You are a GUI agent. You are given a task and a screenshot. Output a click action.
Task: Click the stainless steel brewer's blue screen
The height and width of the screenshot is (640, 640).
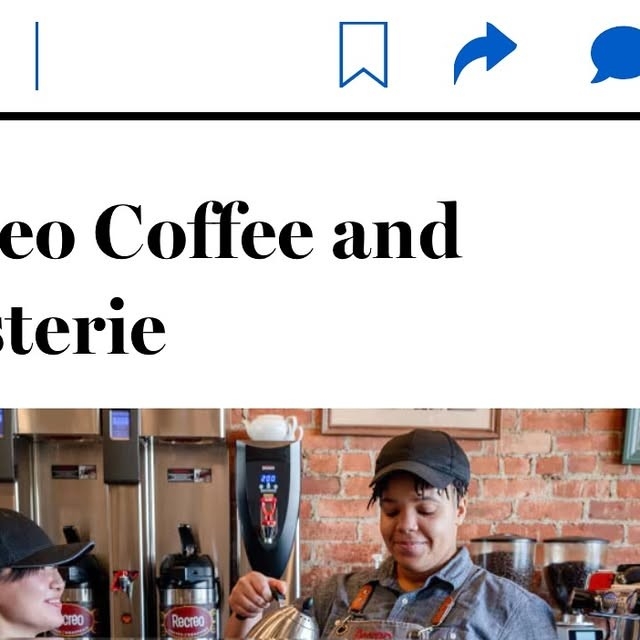(120, 424)
